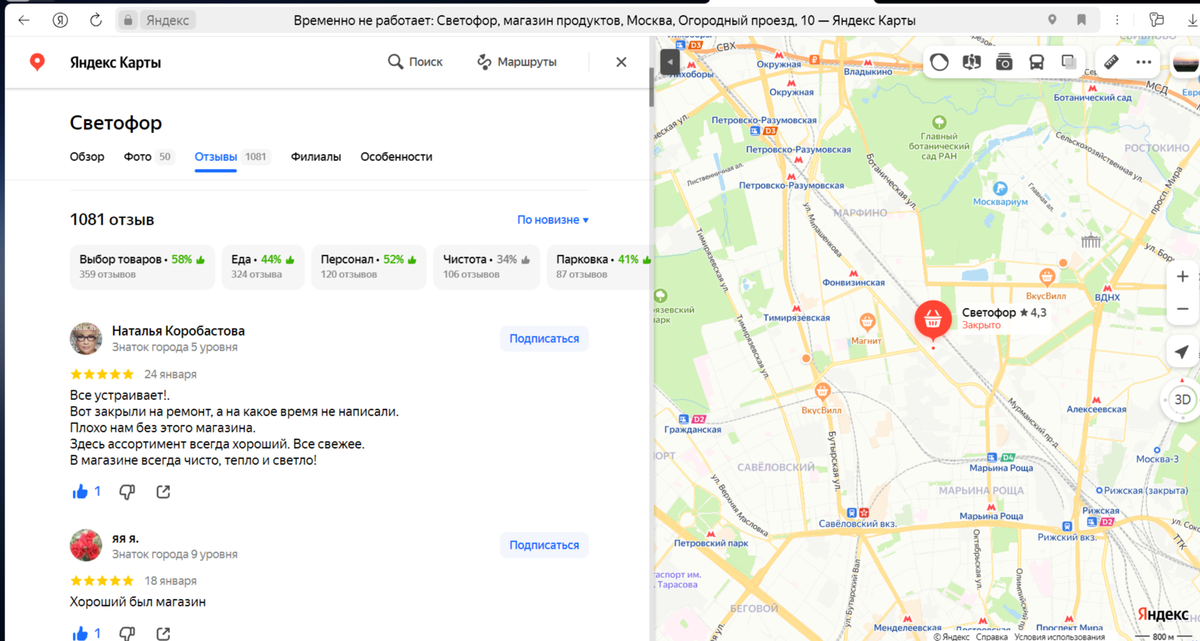Filter reviews by Парковка 41%
The width and height of the screenshot is (1200, 641).
pyautogui.click(x=600, y=267)
